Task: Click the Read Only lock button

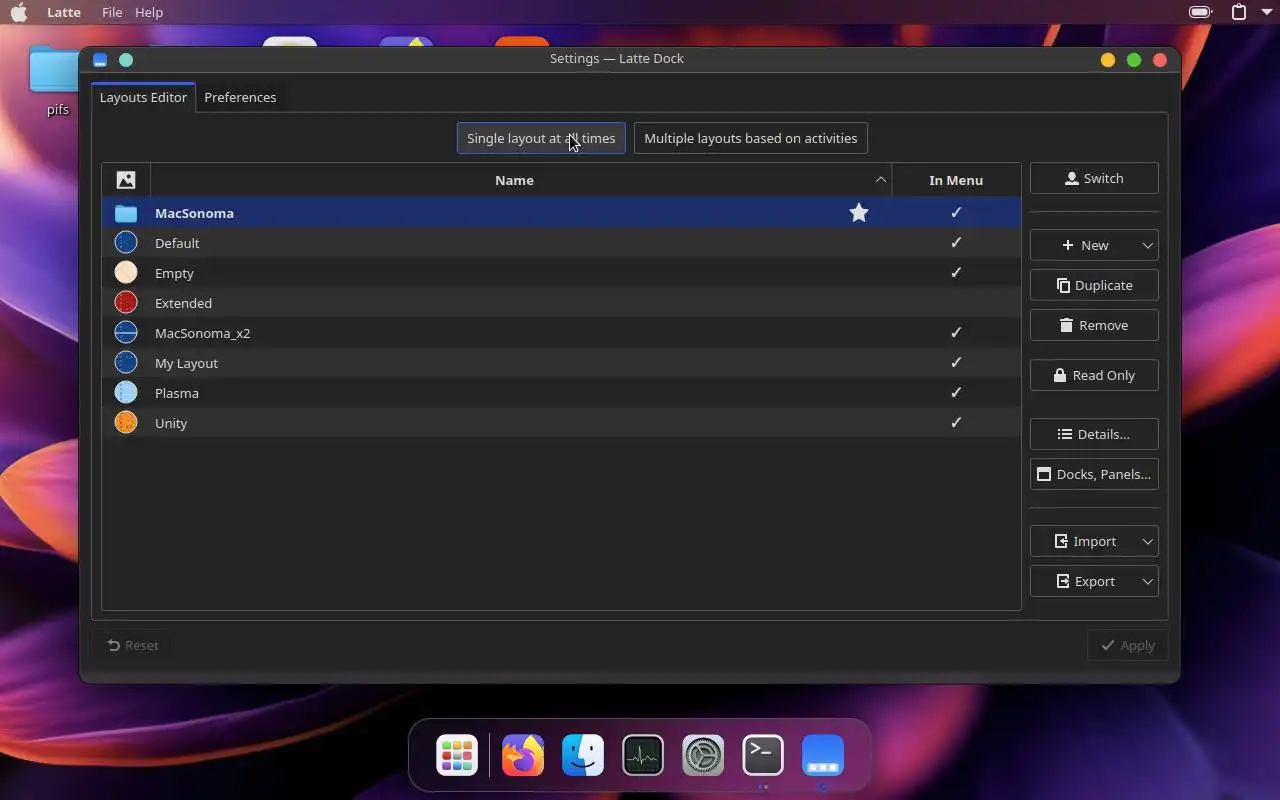Action: 1094,375
